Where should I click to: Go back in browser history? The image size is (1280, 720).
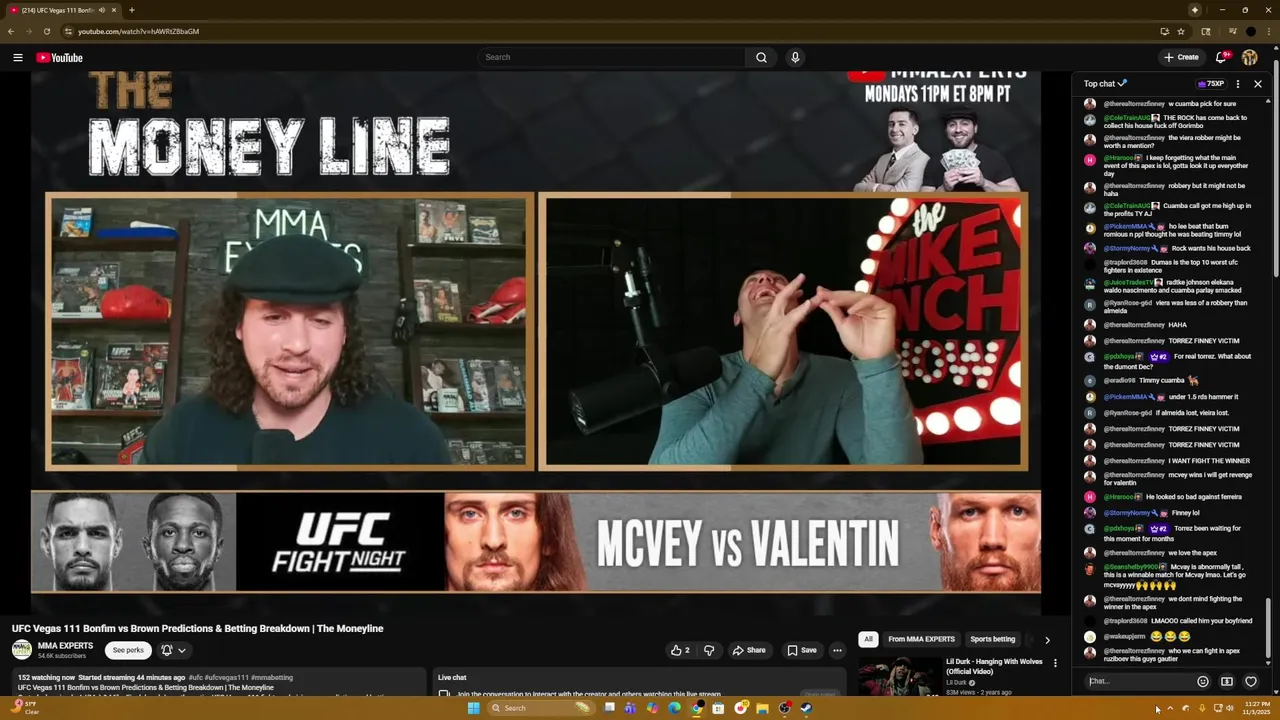(11, 31)
